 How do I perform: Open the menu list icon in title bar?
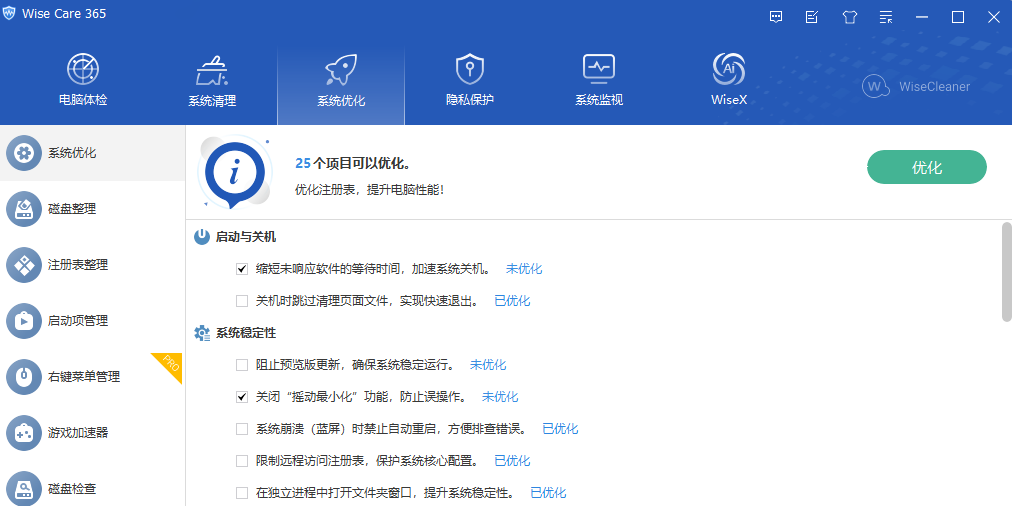pyautogui.click(x=887, y=17)
